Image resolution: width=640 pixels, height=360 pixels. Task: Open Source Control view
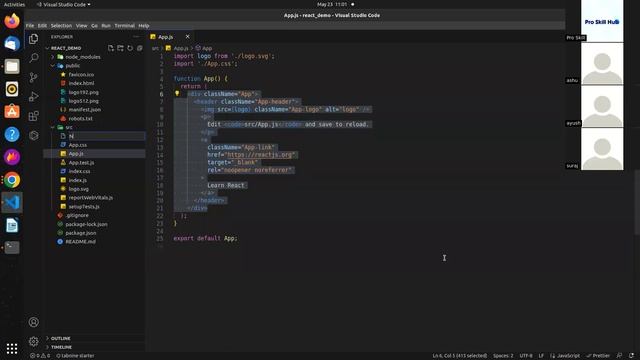point(34,77)
